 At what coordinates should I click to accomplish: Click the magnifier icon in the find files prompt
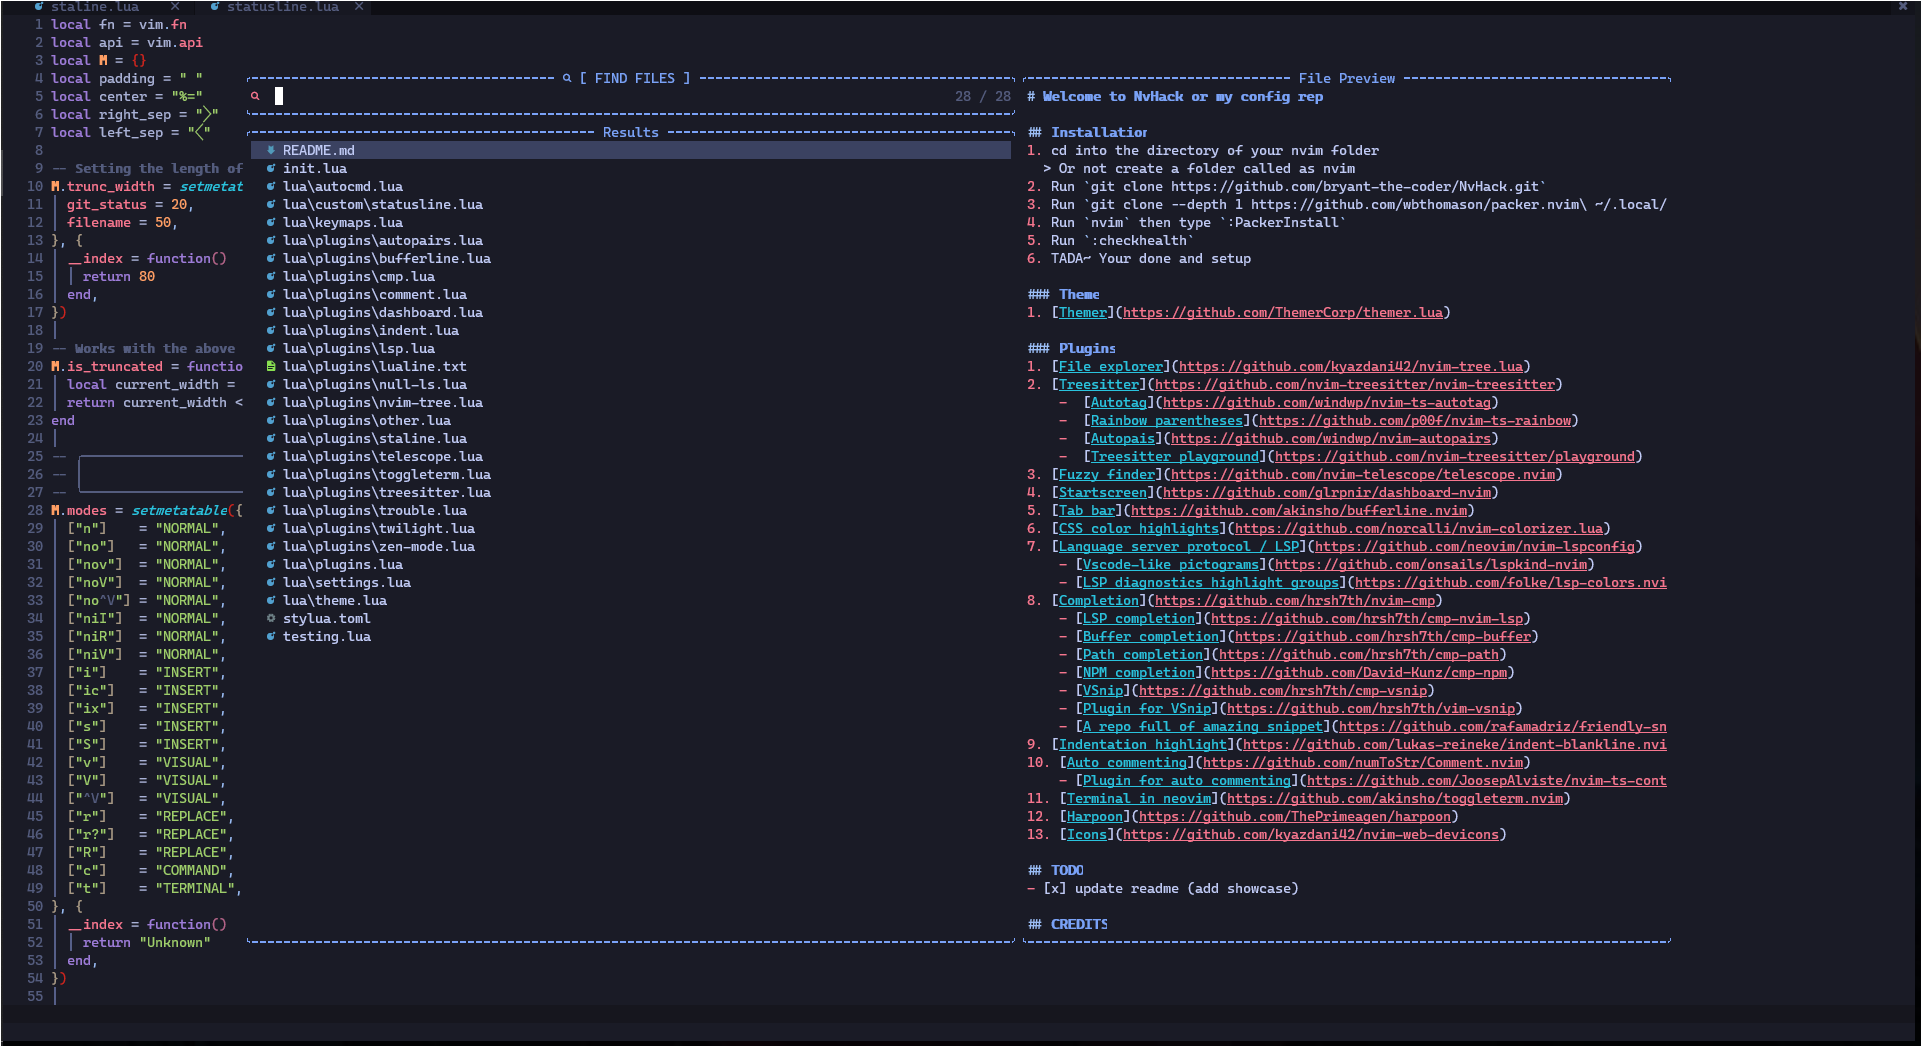(256, 96)
